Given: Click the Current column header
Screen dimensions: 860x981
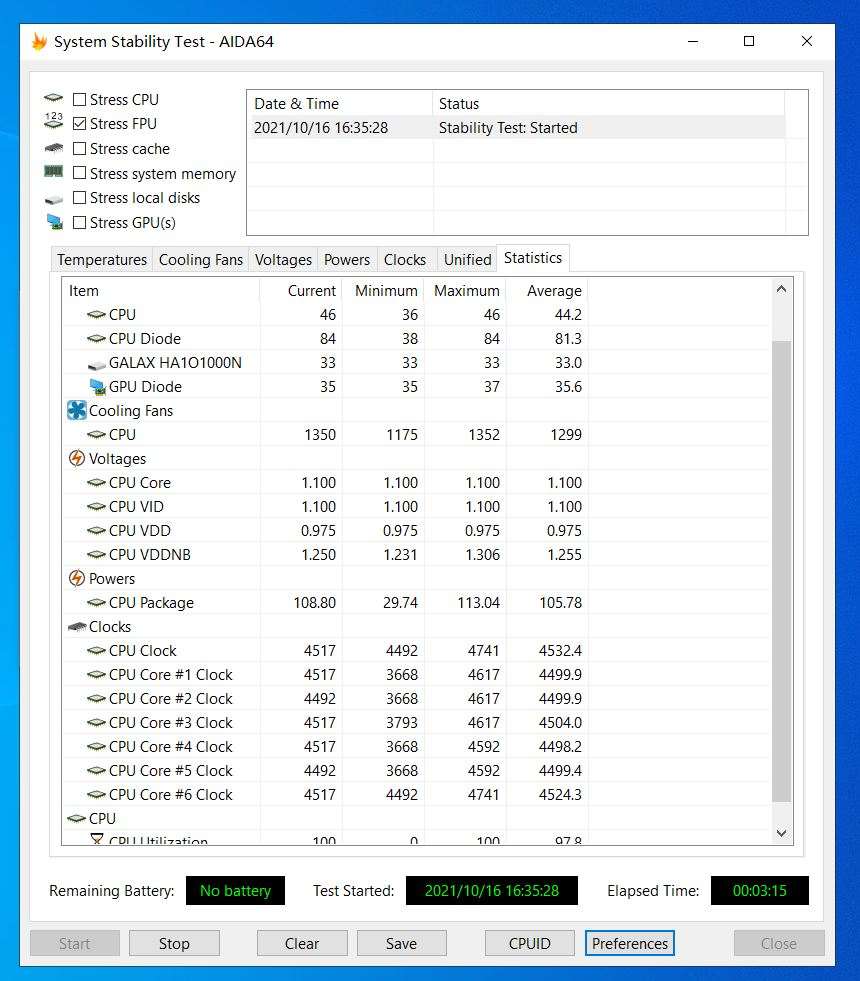Looking at the screenshot, I should click(301, 291).
